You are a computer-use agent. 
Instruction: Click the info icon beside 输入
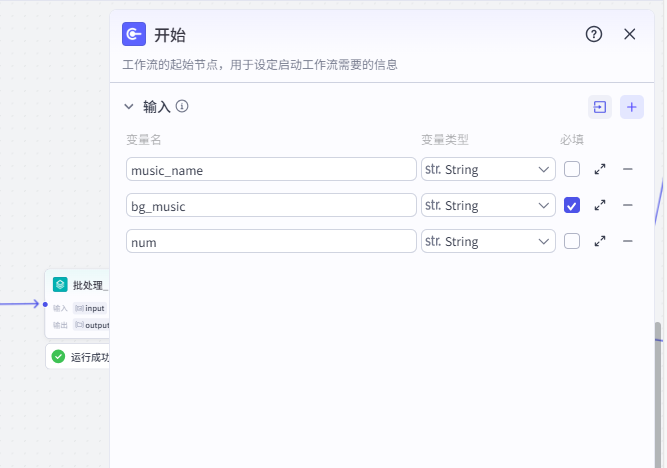coord(182,106)
